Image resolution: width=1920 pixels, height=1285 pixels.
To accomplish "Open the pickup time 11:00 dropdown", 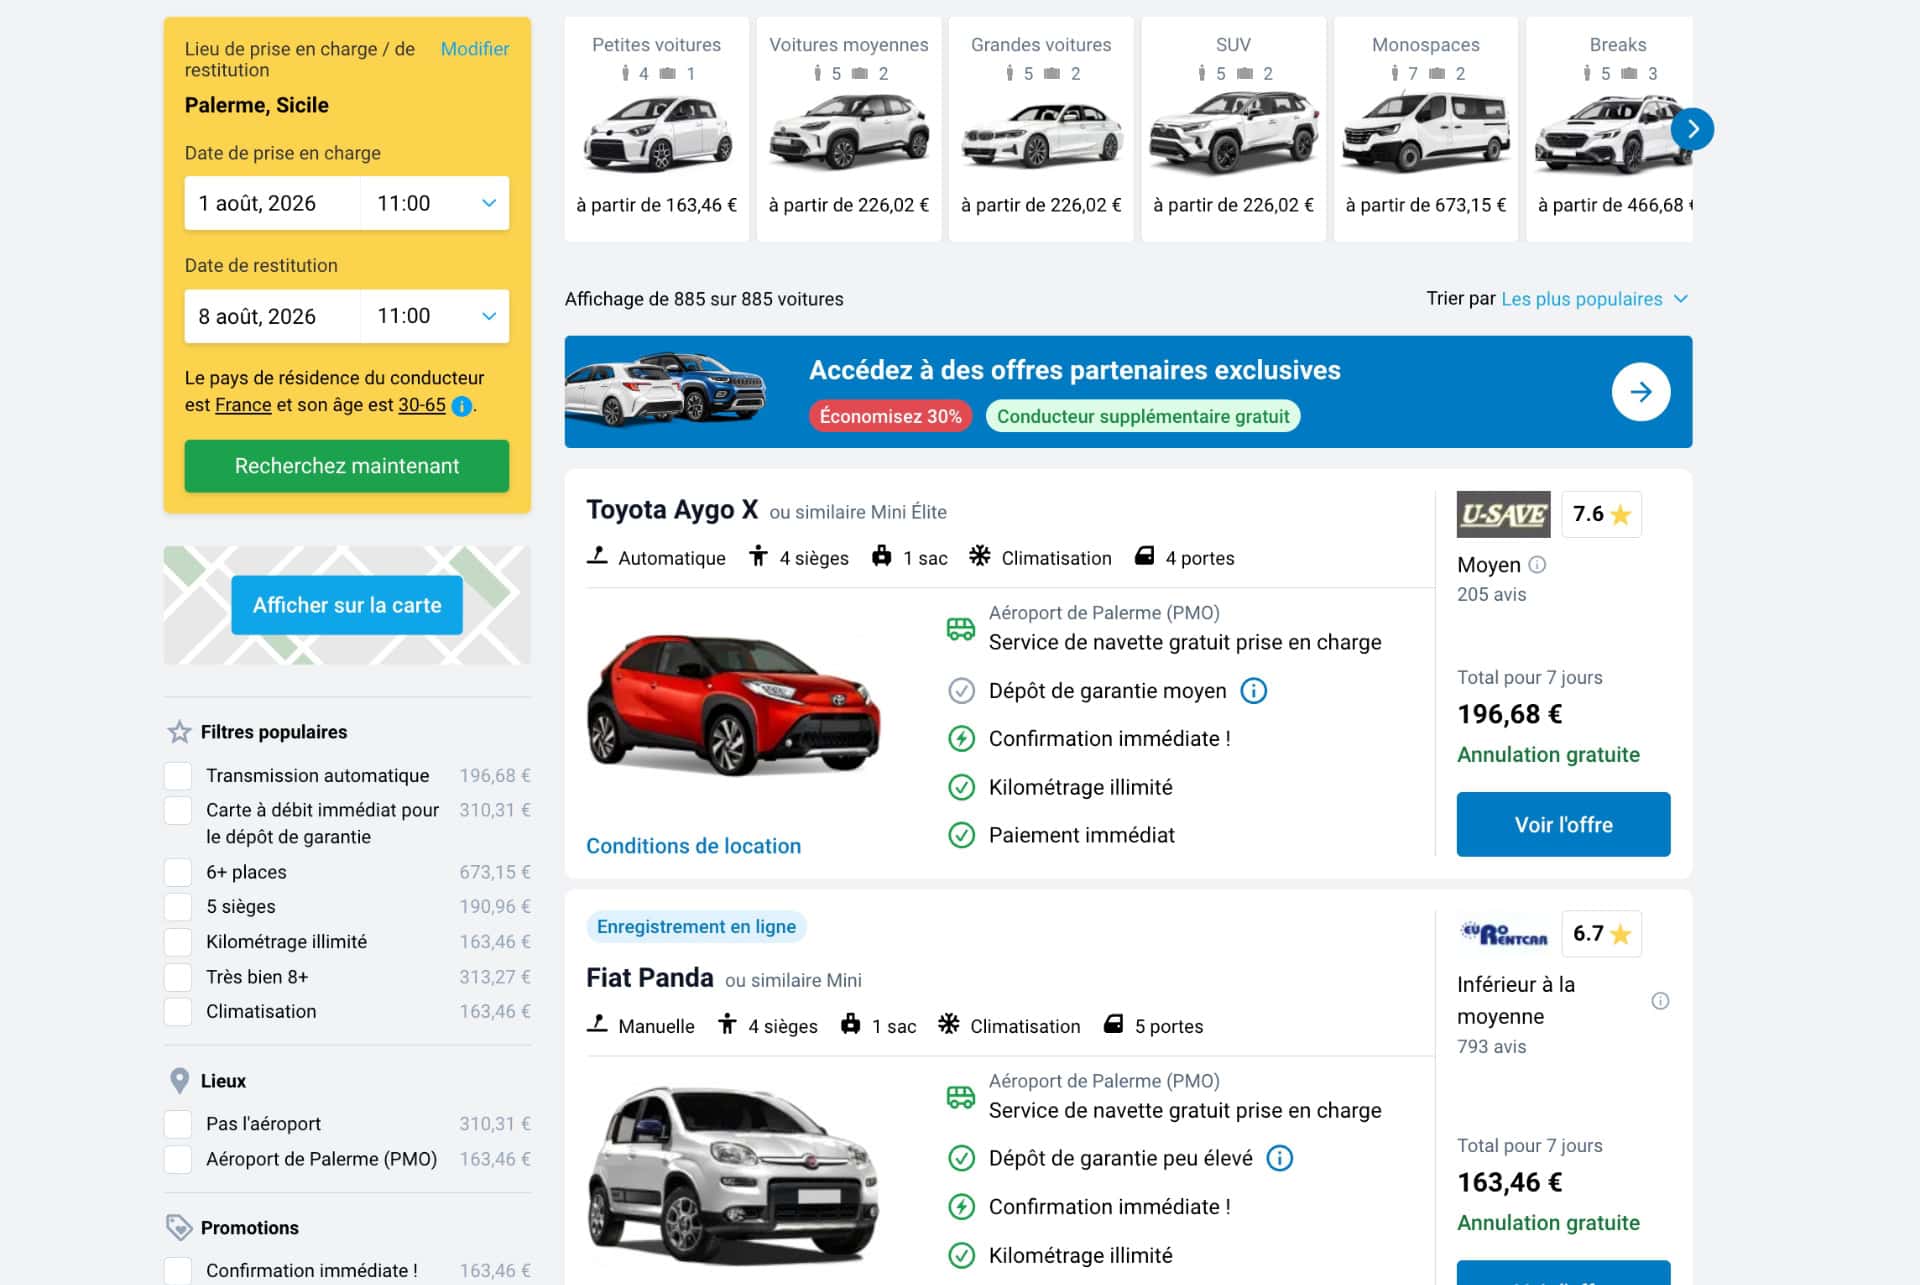I will 435,203.
